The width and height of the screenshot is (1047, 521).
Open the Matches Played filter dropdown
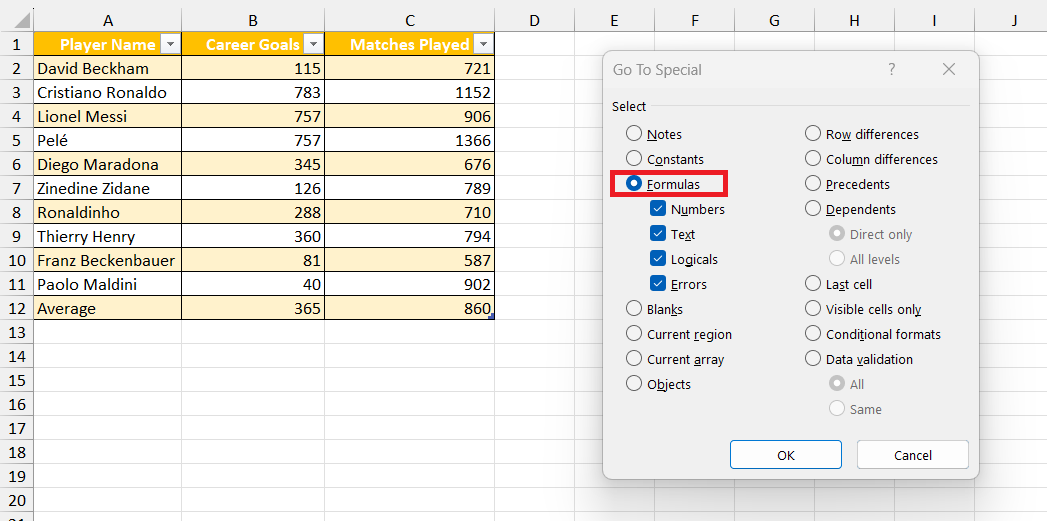483,45
